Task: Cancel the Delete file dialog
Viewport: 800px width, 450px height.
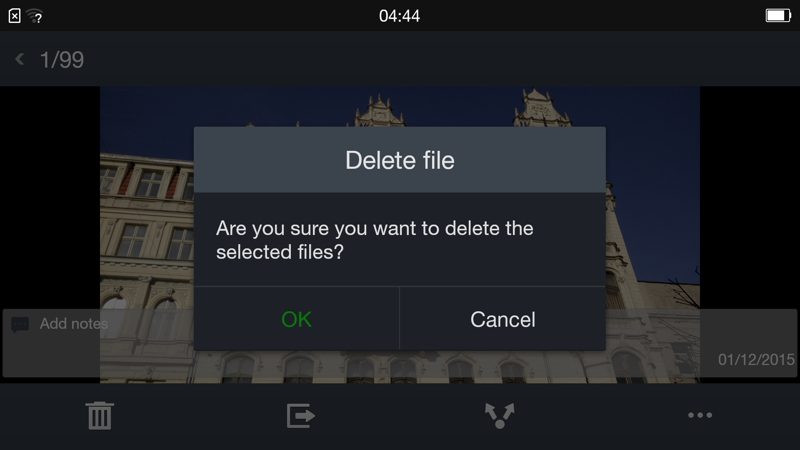Action: [x=503, y=319]
